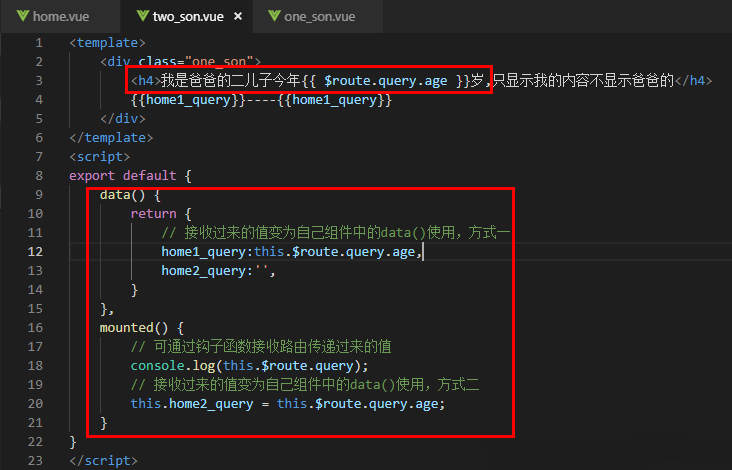Screen dimensions: 732x470
Task: Click the Vue icon on one_son.vue tab
Action: point(274,16)
